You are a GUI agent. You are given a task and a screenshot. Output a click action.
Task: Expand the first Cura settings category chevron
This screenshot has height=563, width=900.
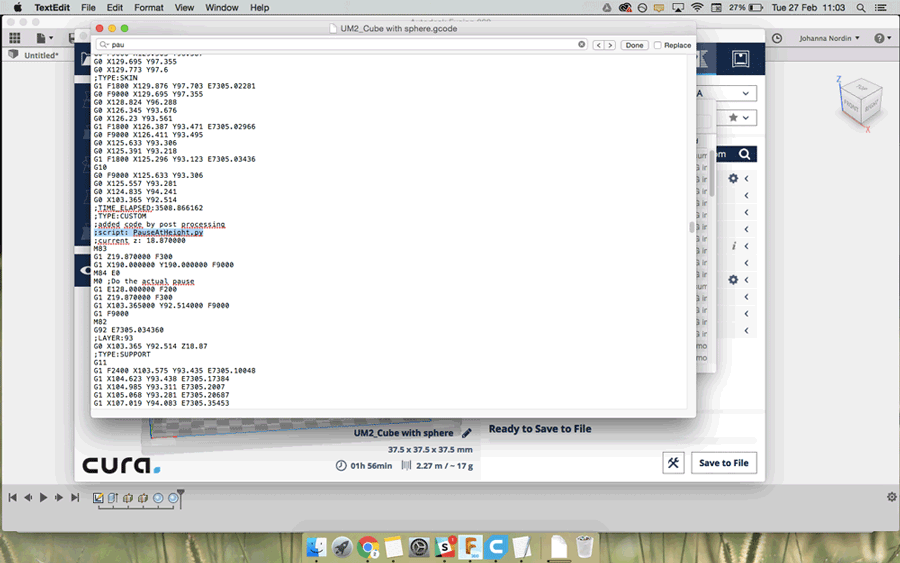coord(747,178)
